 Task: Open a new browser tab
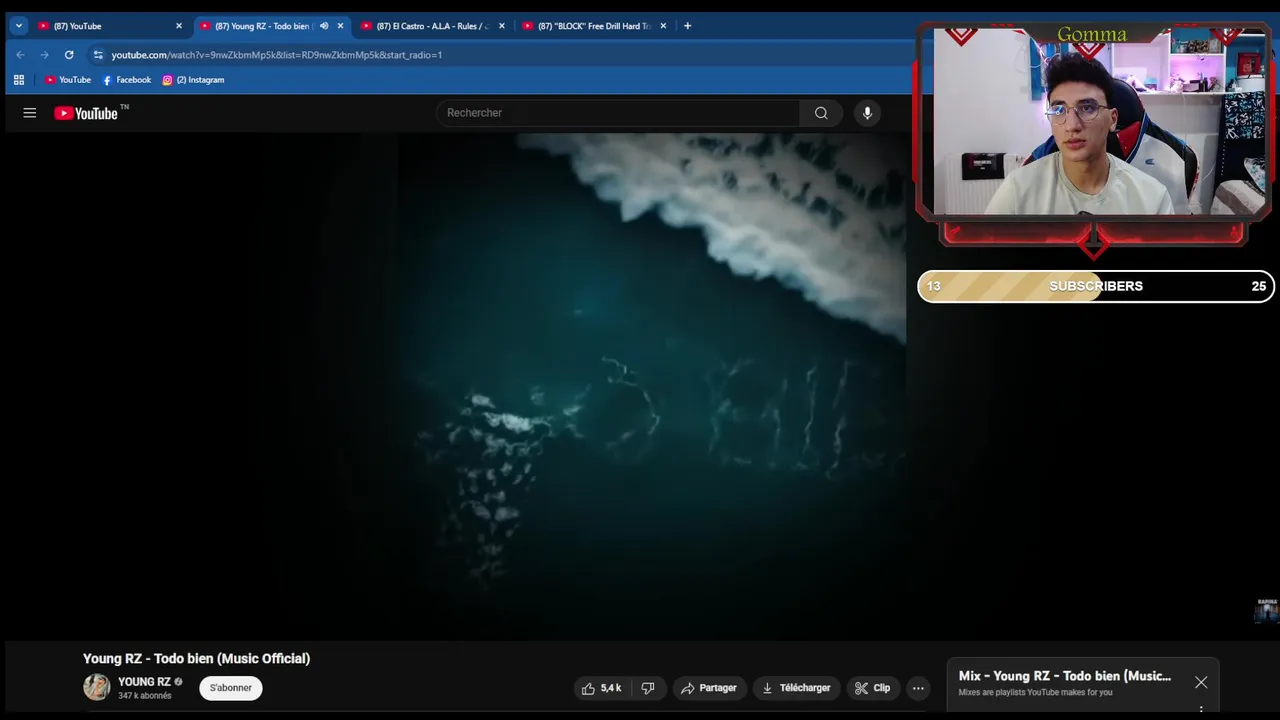click(x=687, y=26)
